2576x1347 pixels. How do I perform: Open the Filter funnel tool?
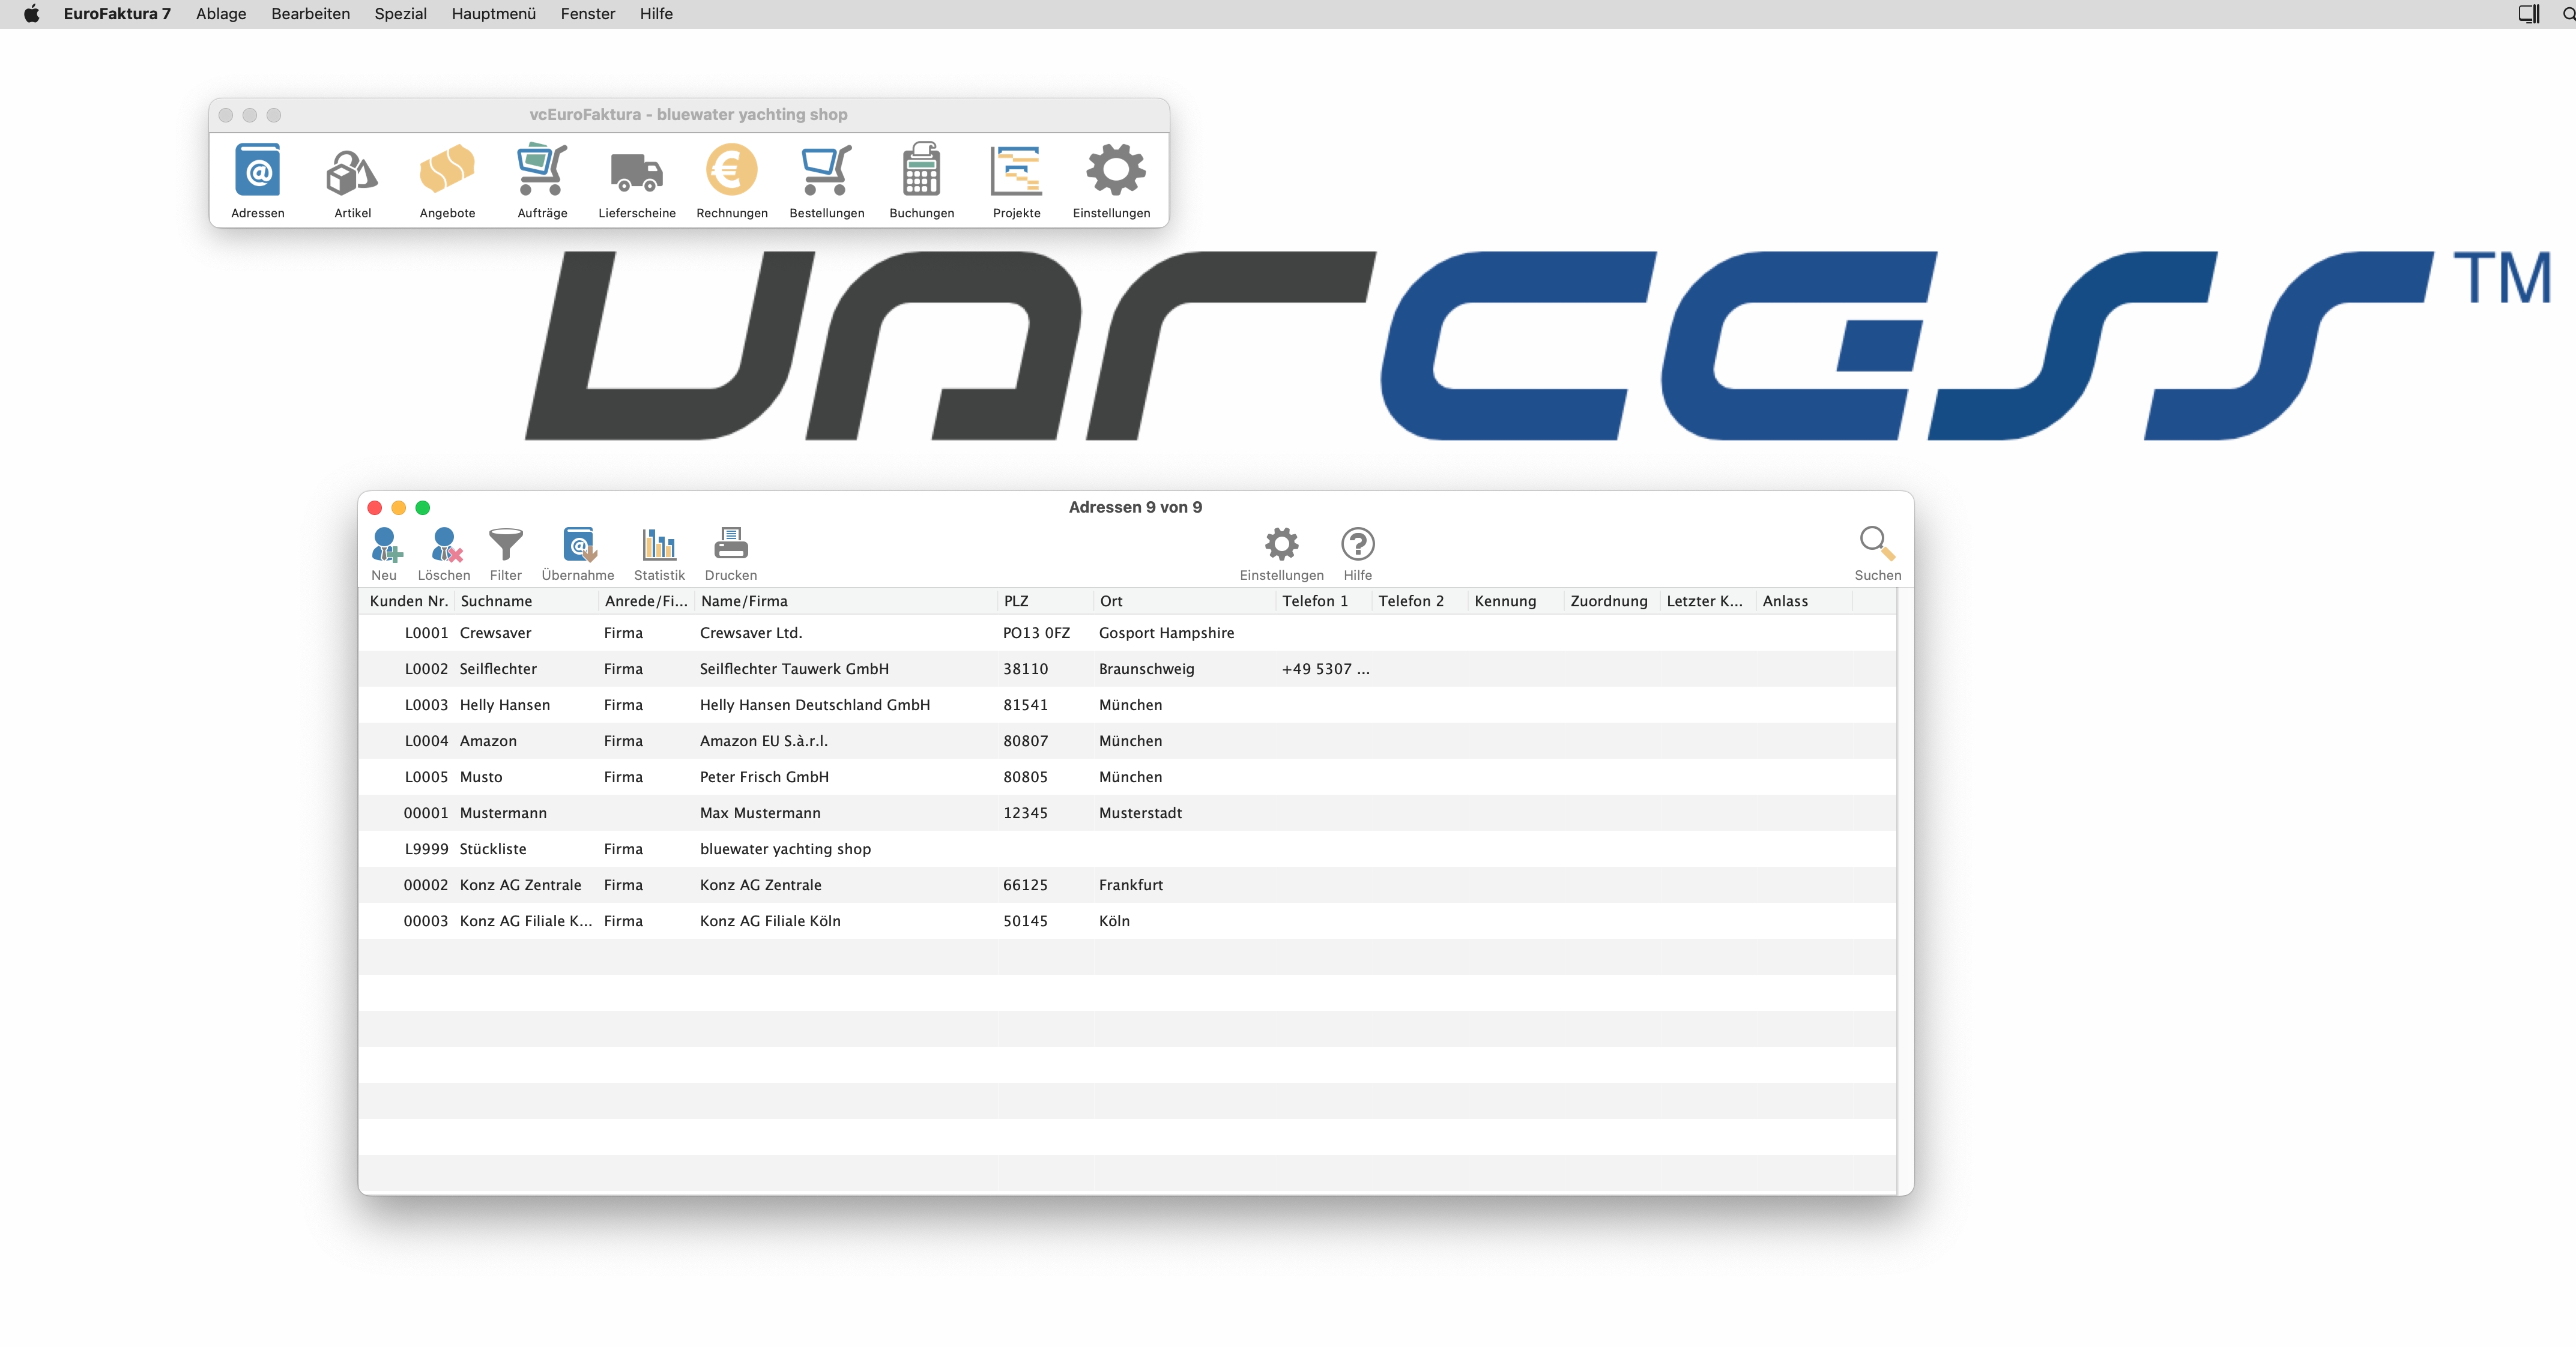pos(505,546)
